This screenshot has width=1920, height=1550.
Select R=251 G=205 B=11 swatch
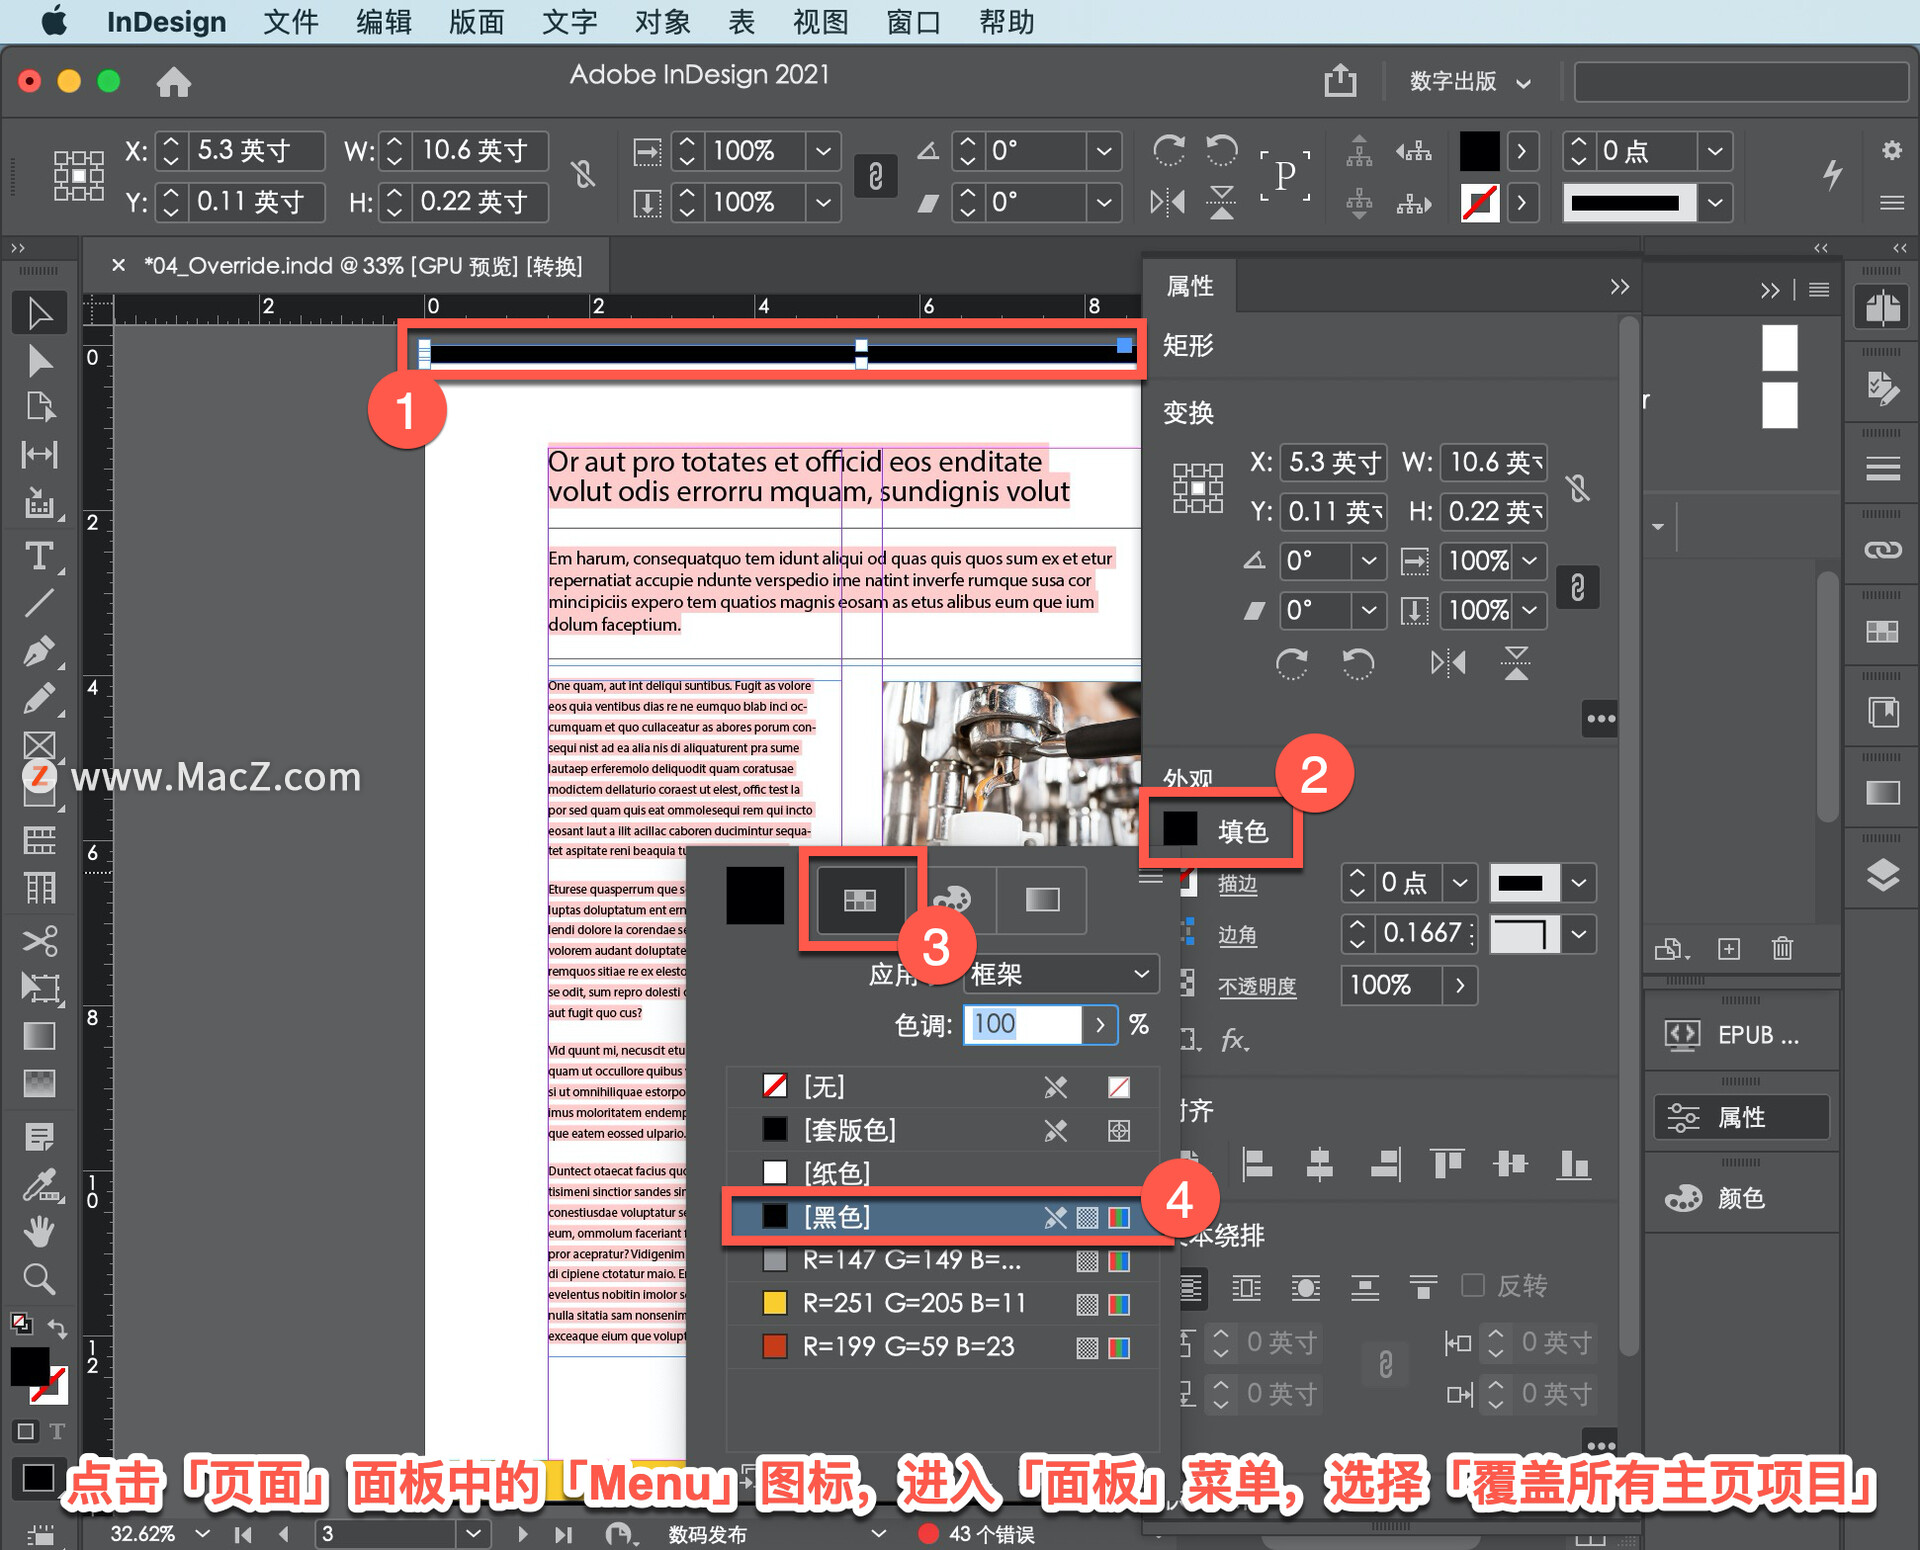coord(944,1303)
